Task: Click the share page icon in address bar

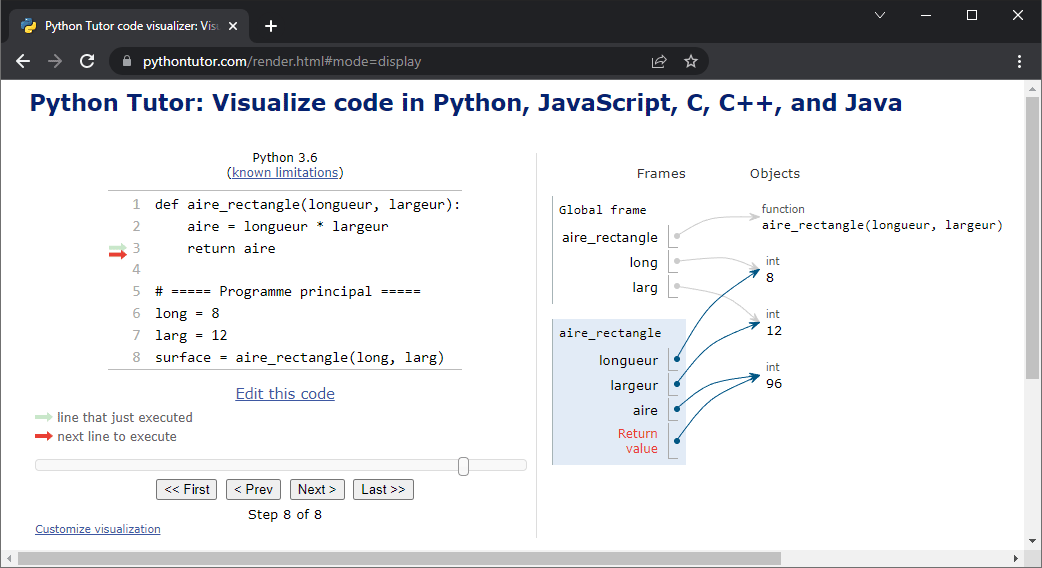Action: [x=659, y=62]
